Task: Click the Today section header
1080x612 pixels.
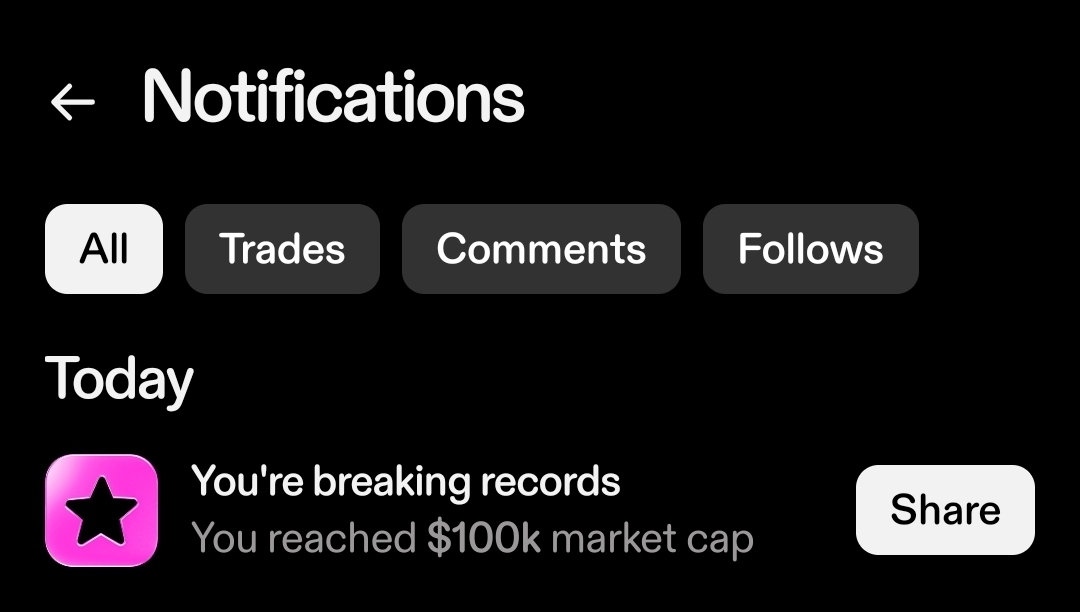Action: tap(119, 380)
